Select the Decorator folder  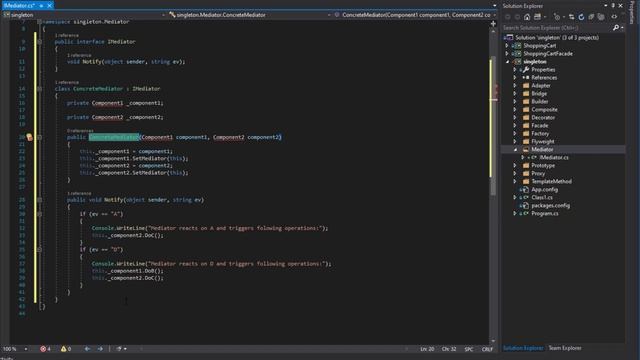click(543, 118)
